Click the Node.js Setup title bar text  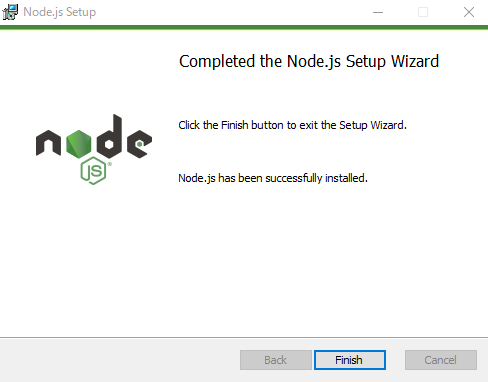(x=60, y=12)
